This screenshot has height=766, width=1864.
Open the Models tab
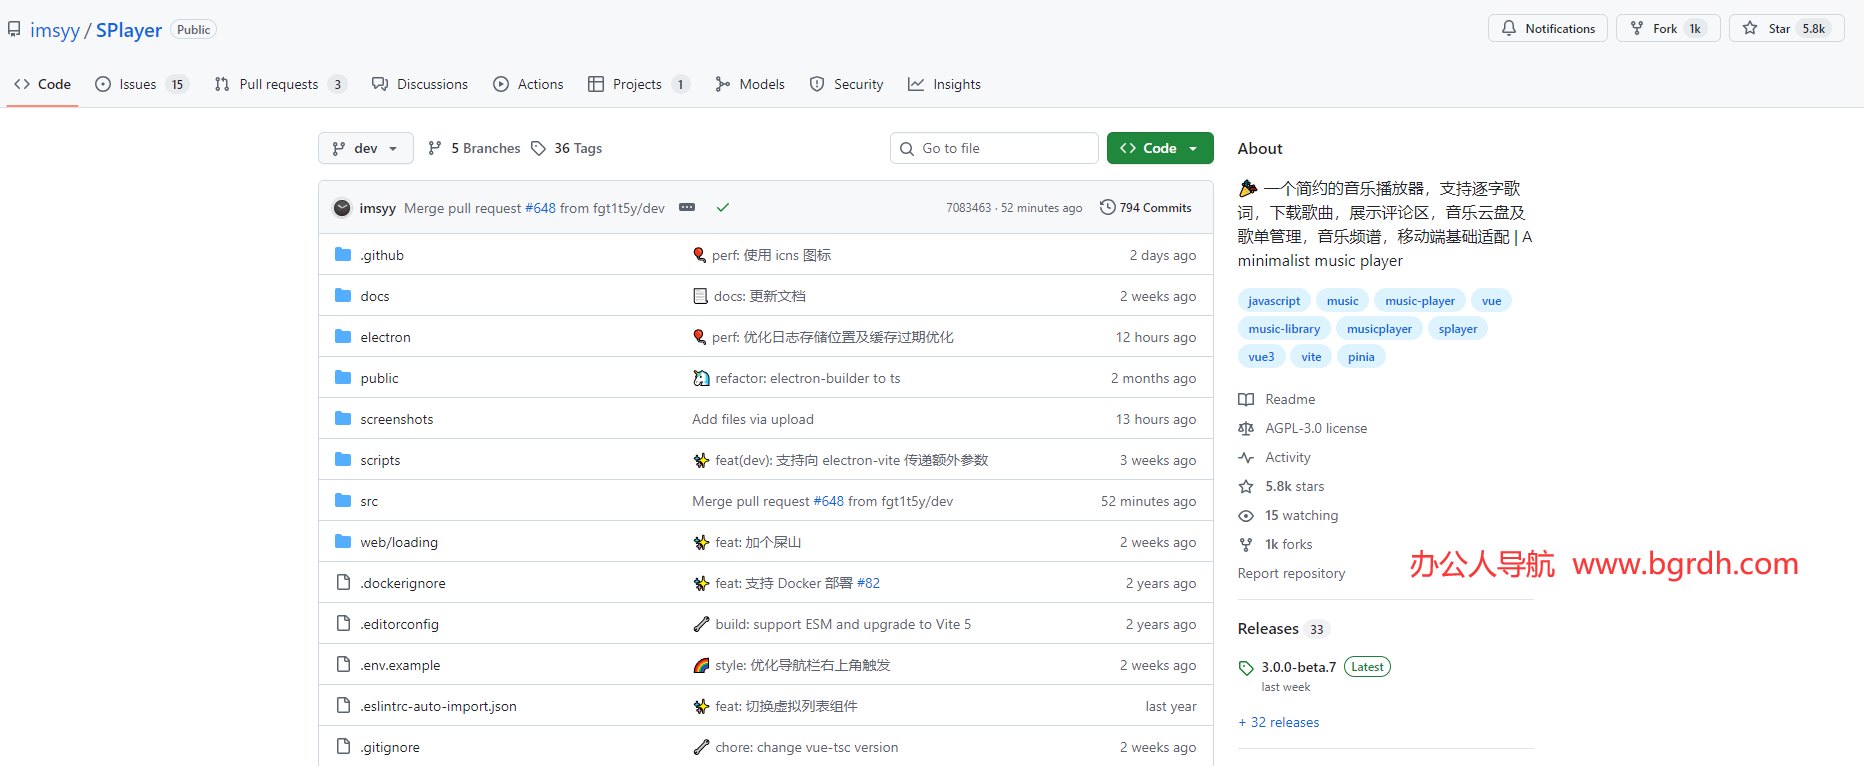coord(750,84)
